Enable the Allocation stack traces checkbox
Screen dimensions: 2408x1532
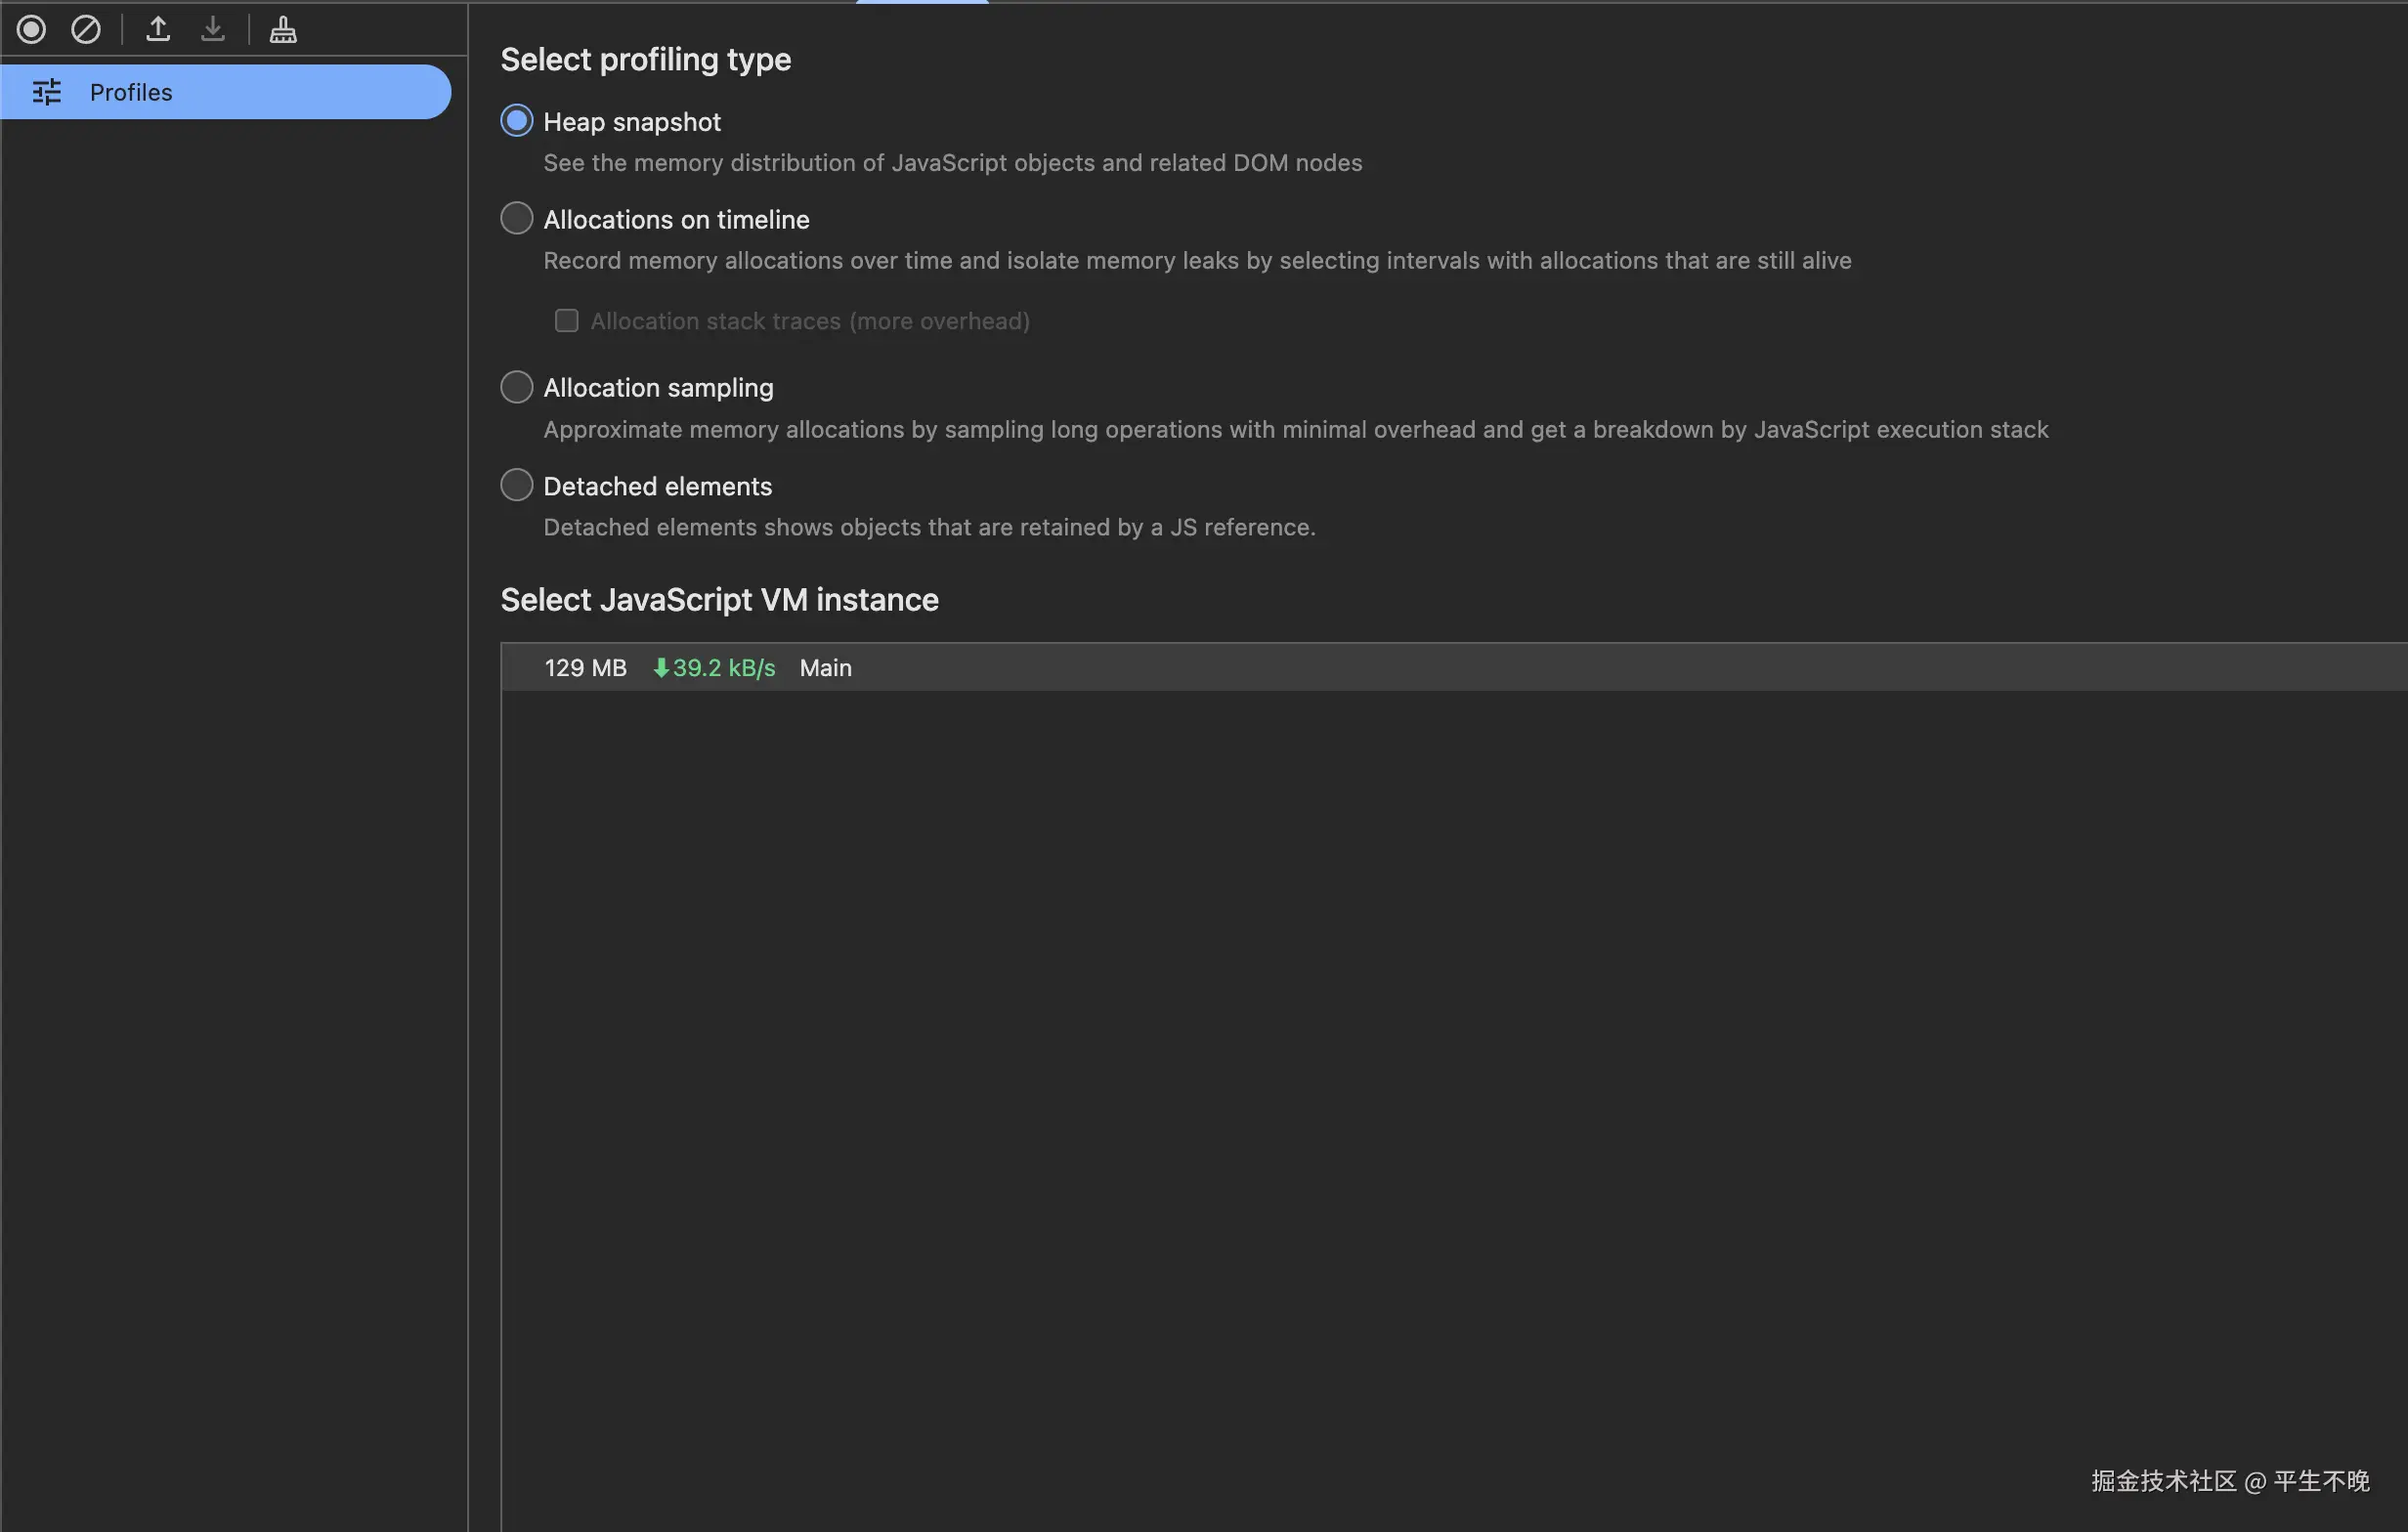[567, 321]
